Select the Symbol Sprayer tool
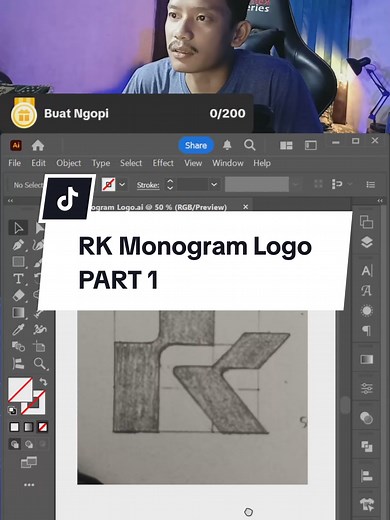The width and height of the screenshot is (390, 520). click(40, 330)
